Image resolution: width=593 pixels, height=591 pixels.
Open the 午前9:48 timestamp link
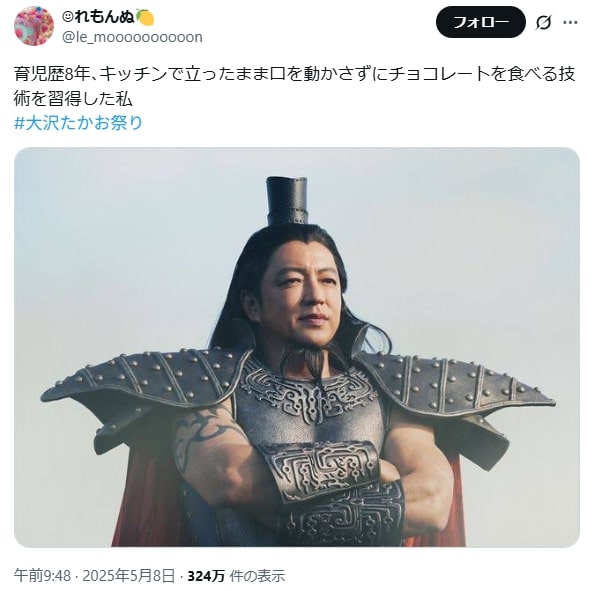[42, 576]
